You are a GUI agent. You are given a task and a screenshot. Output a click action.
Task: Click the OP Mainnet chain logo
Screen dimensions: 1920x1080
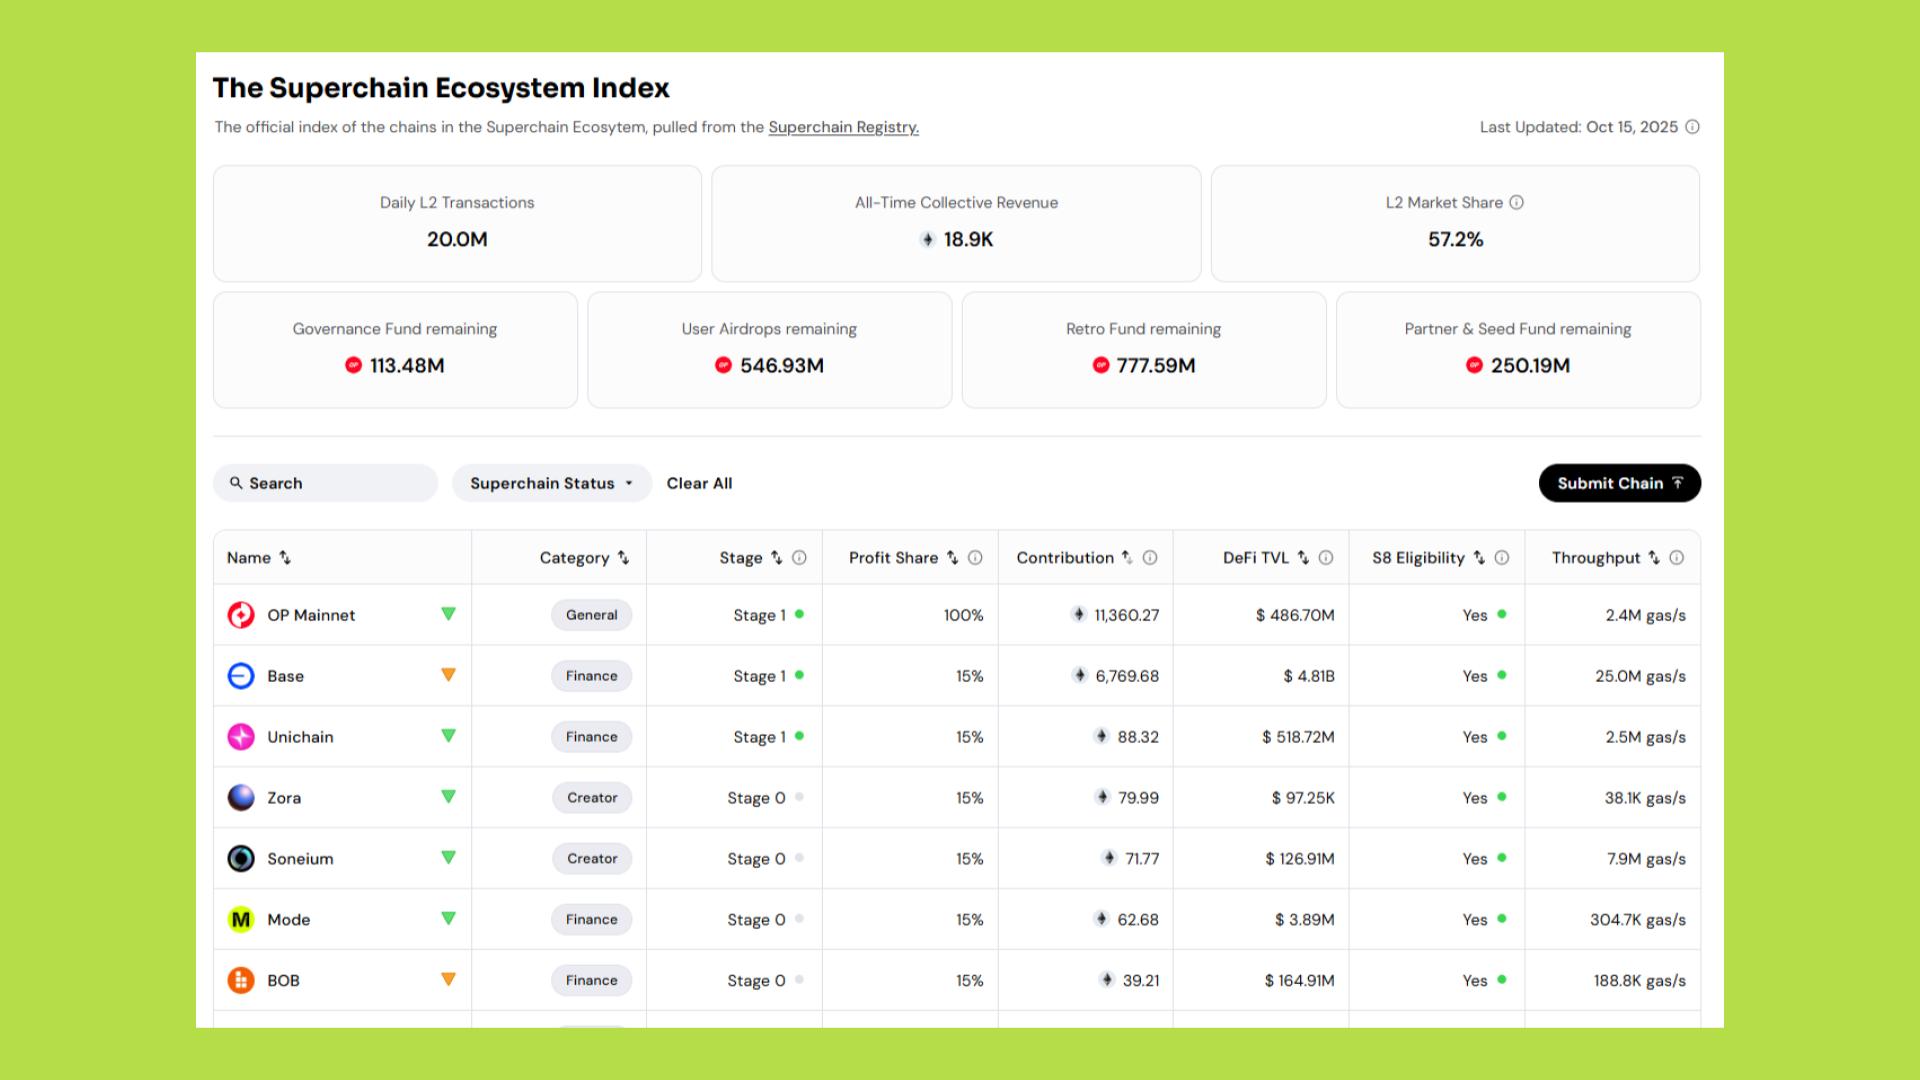click(x=241, y=615)
